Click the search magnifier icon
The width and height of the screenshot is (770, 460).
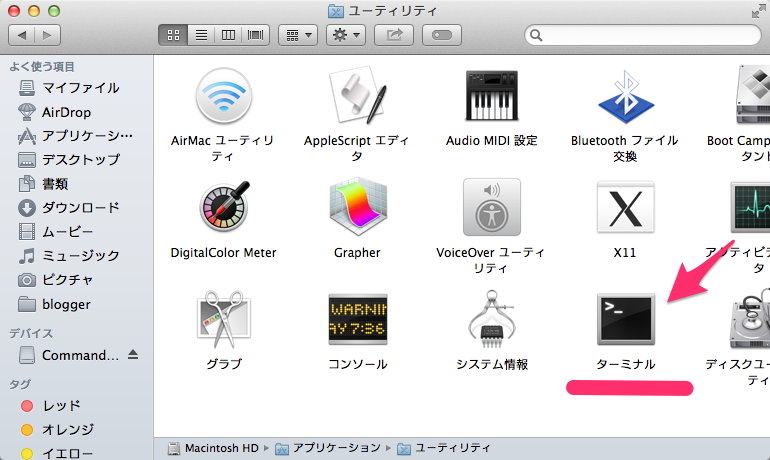(536, 35)
